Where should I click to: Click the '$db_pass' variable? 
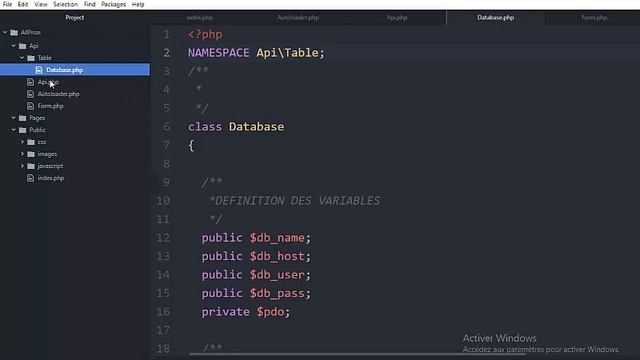click(x=277, y=293)
